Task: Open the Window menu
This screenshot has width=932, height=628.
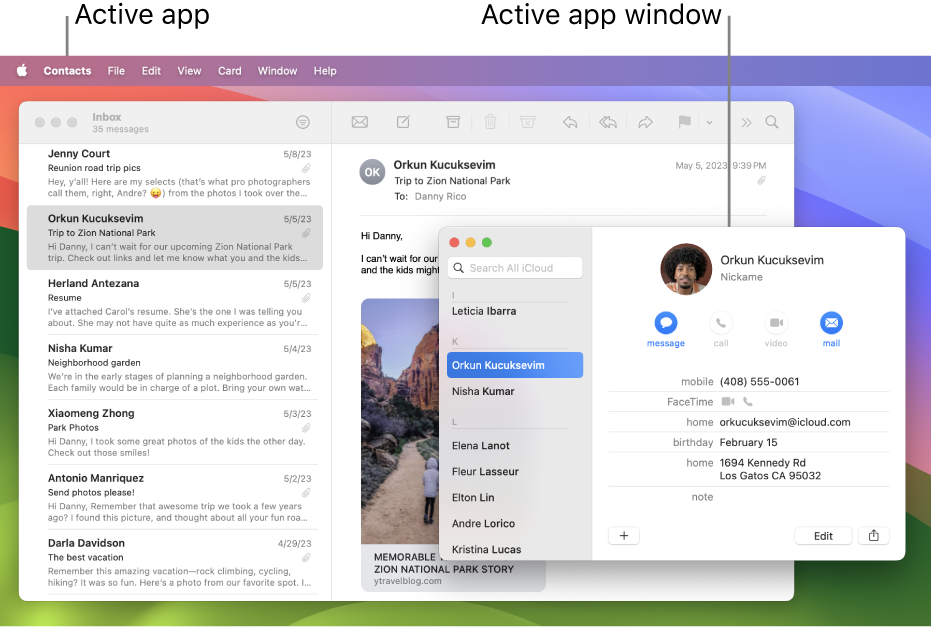Action: (x=277, y=71)
